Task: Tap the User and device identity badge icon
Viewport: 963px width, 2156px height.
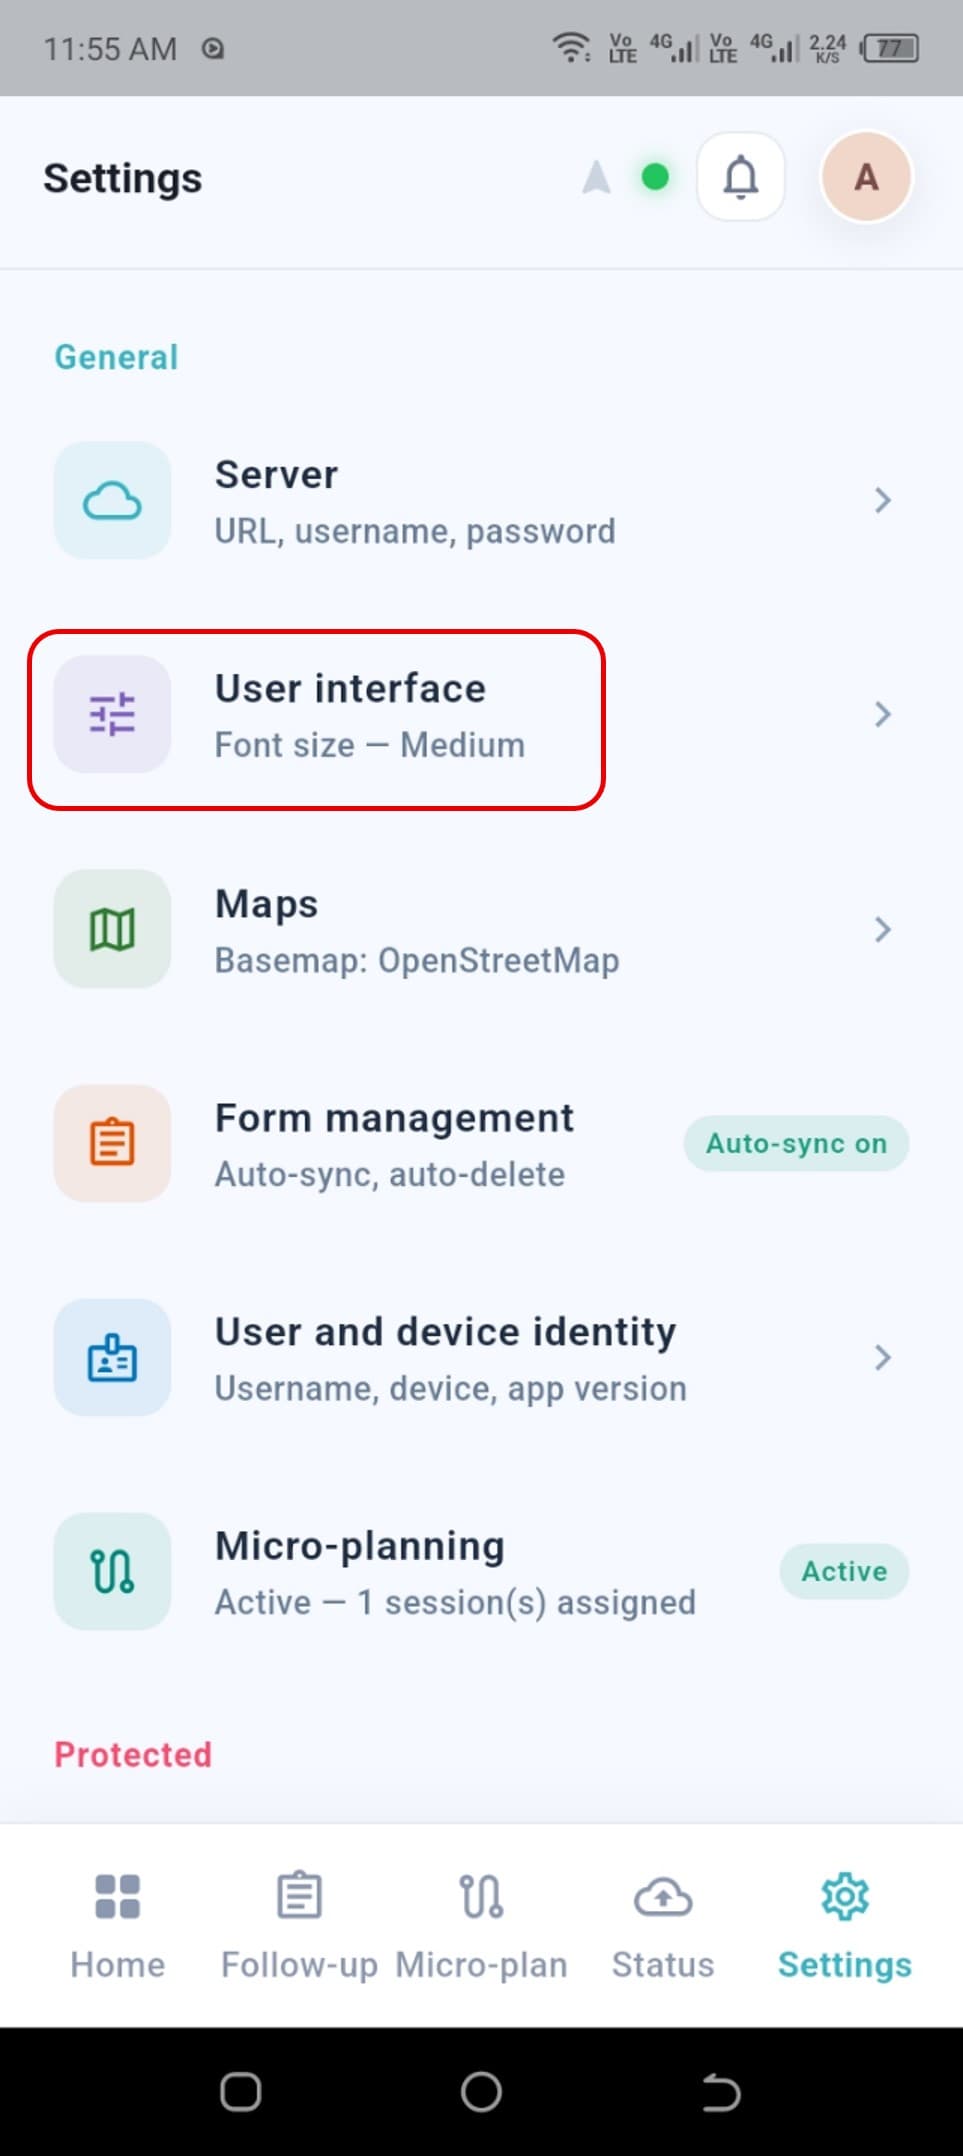Action: tap(112, 1357)
